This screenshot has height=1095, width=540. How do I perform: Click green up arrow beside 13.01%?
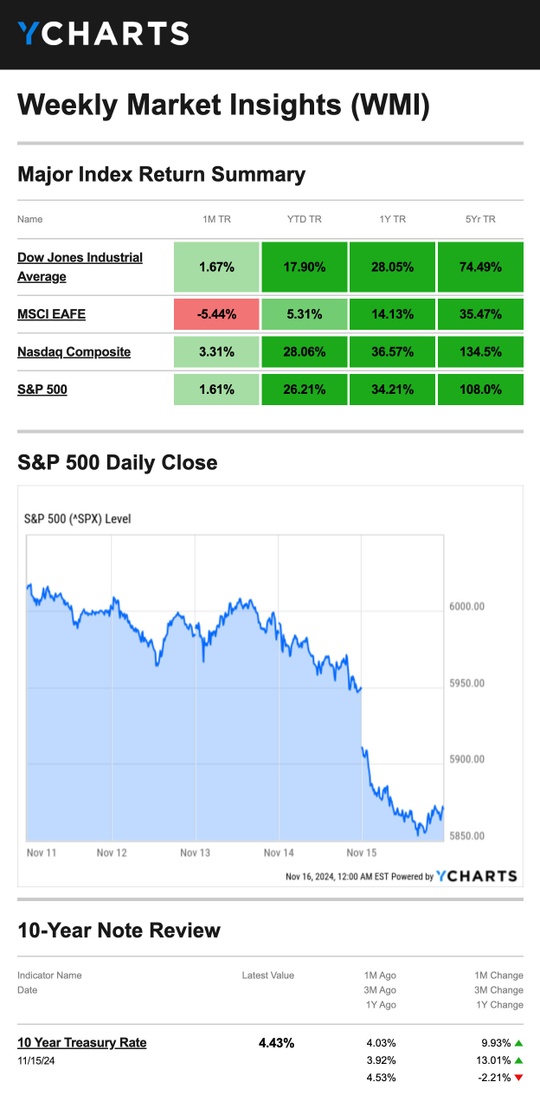pyautogui.click(x=518, y=1060)
